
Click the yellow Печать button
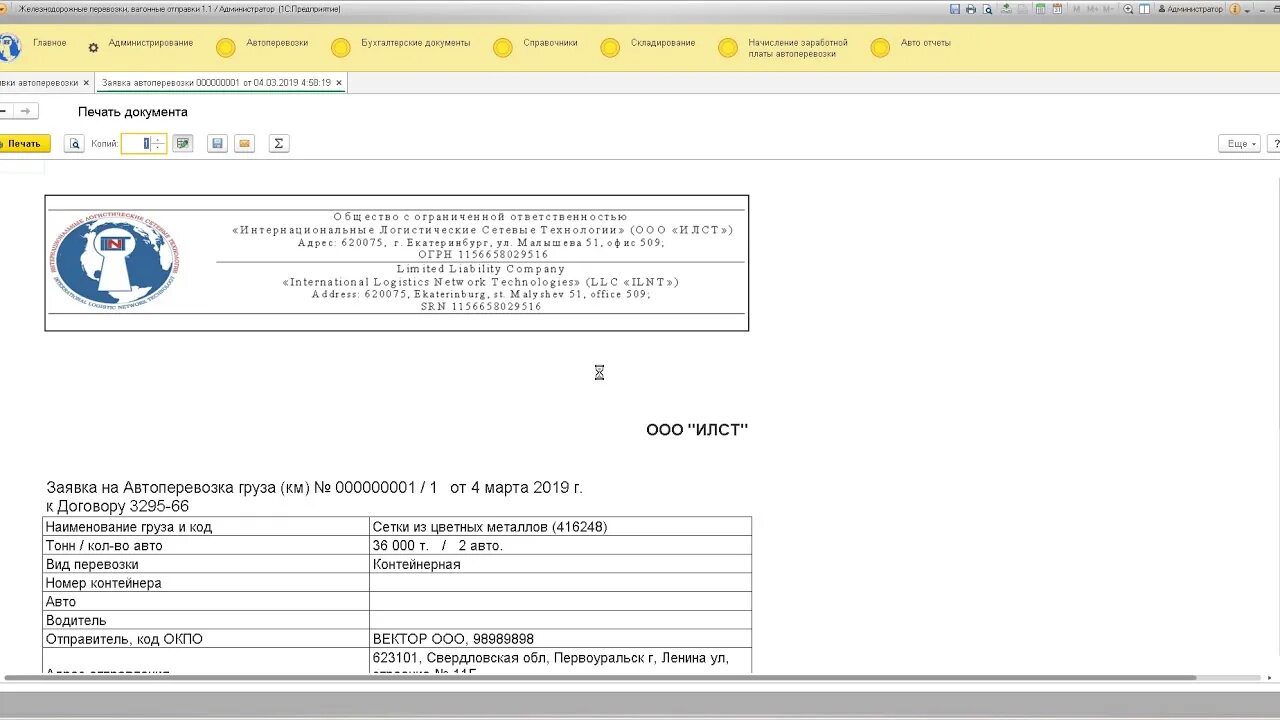click(24, 144)
